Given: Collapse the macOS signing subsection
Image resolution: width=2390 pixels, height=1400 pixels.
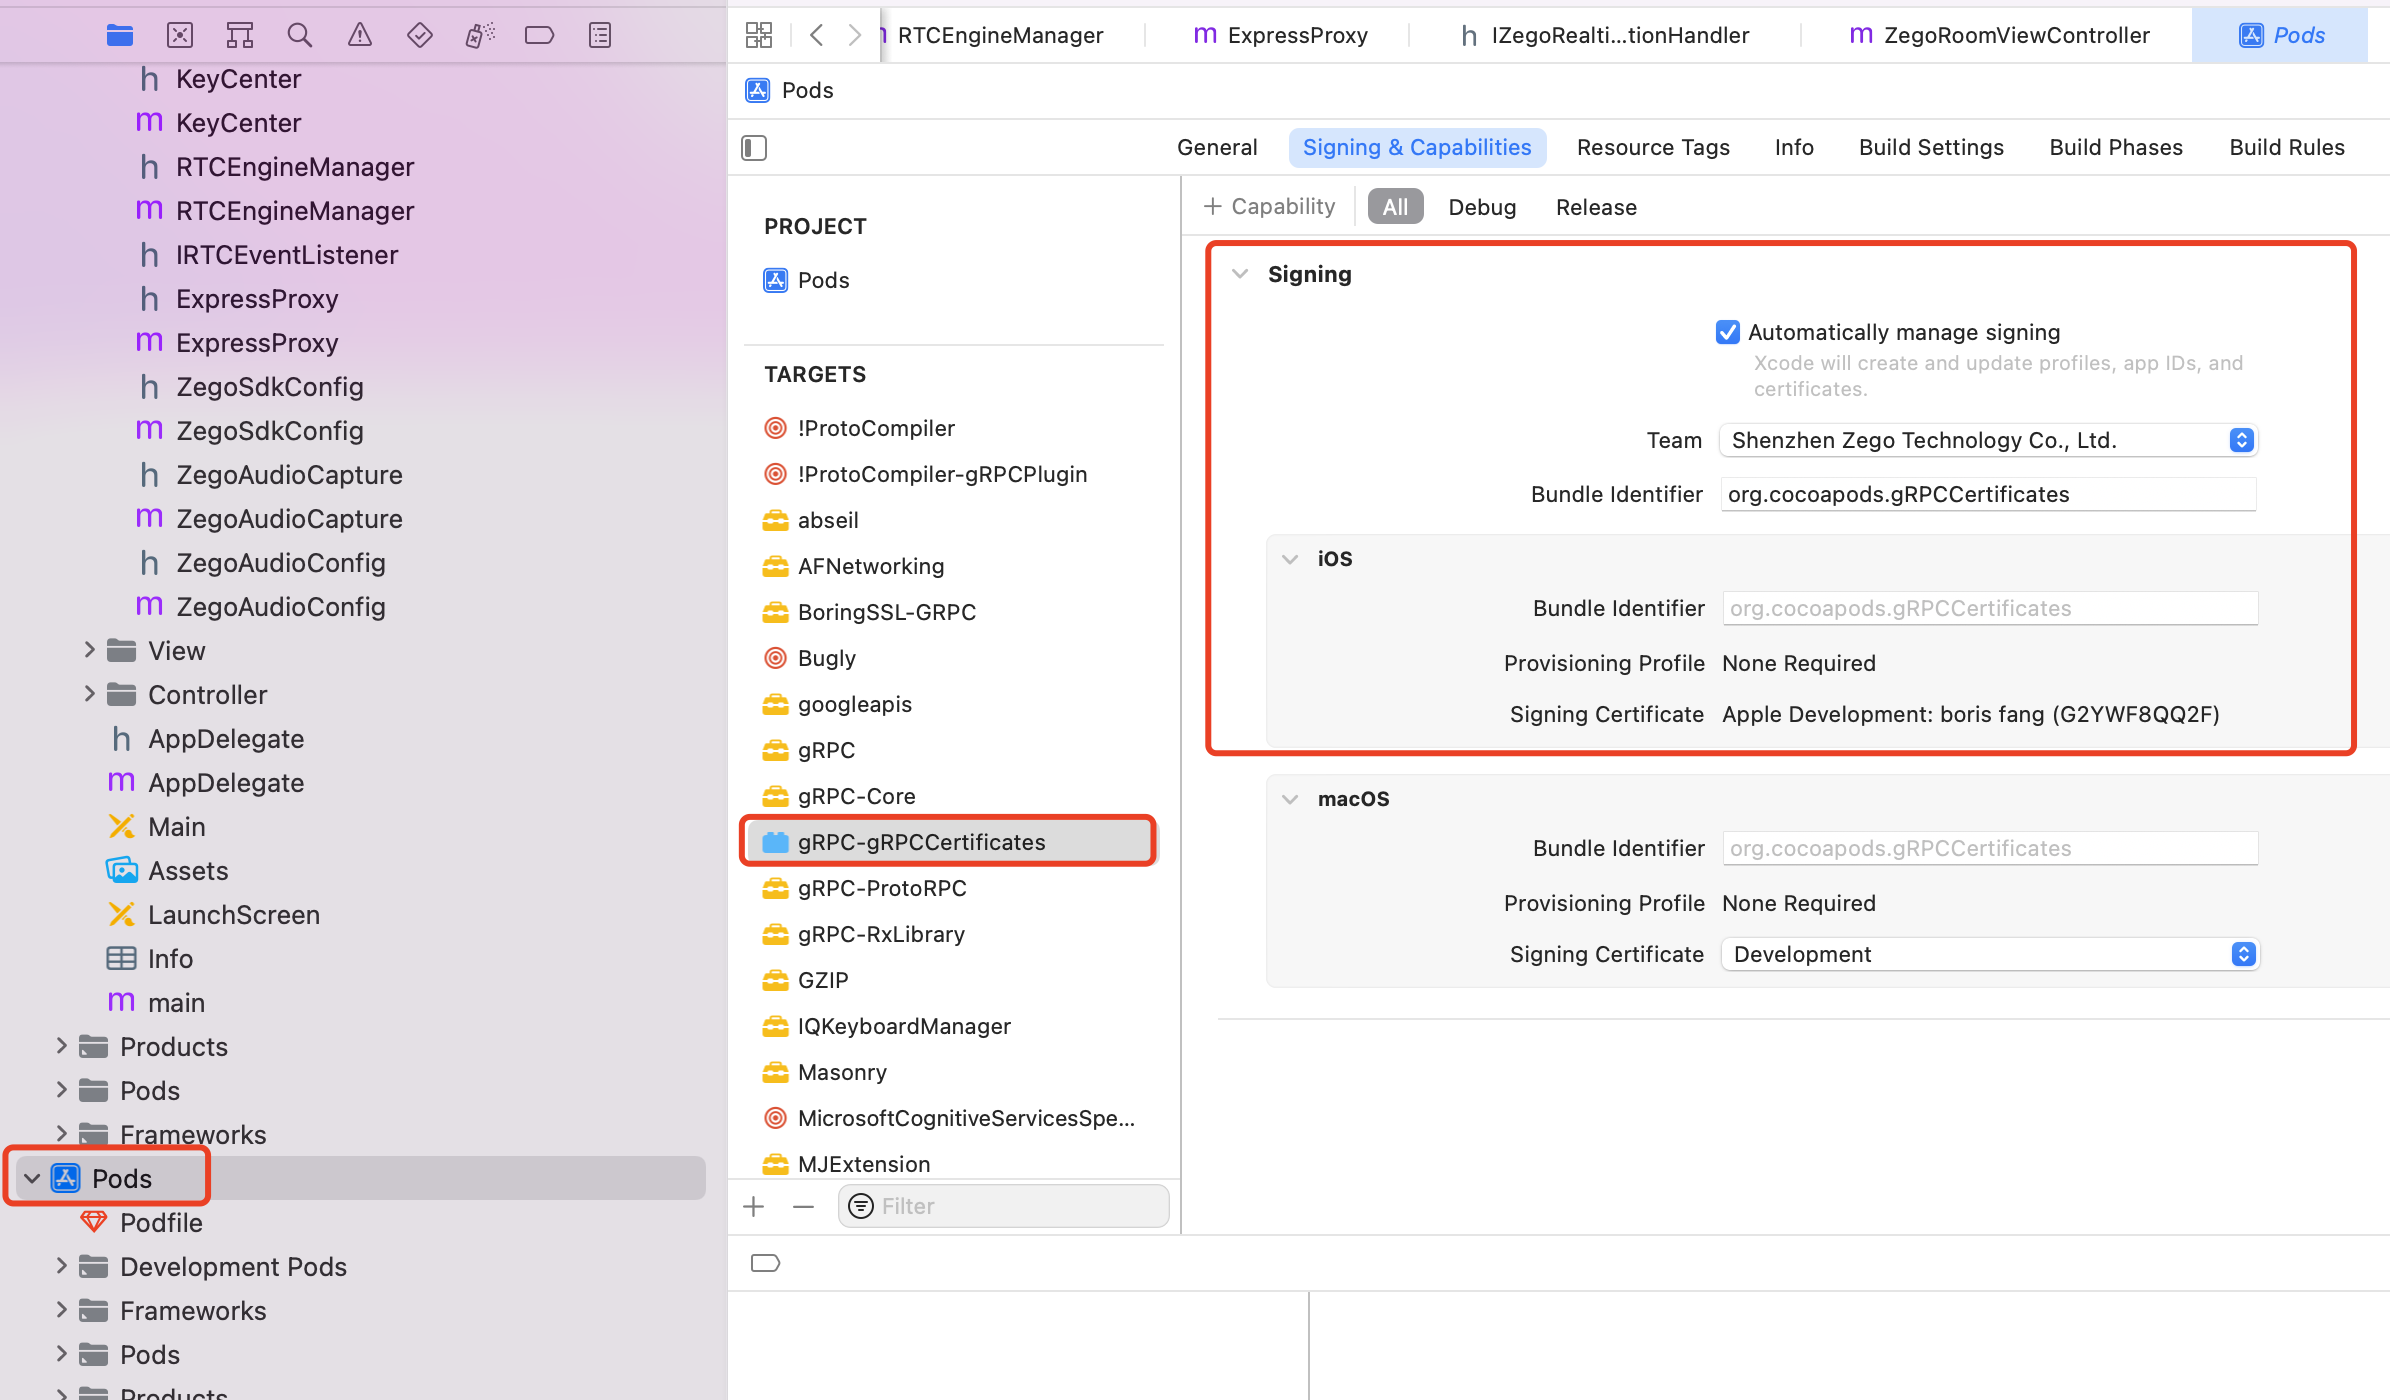Looking at the screenshot, I should tap(1290, 799).
